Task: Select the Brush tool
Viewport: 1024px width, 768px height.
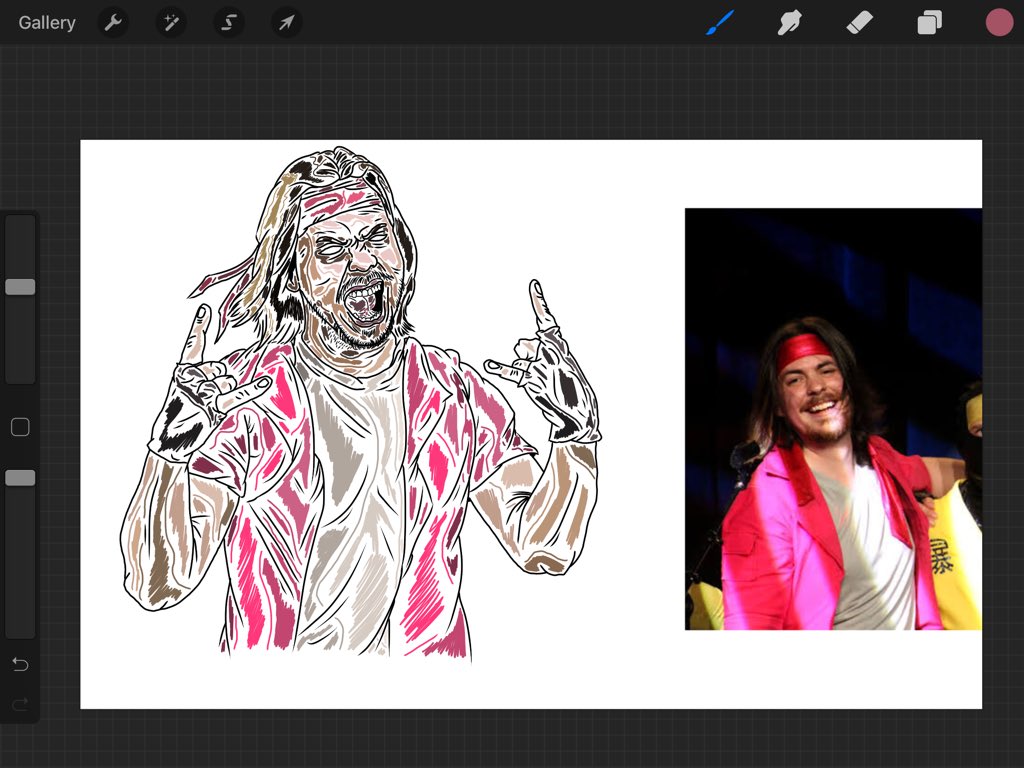Action: [x=720, y=23]
